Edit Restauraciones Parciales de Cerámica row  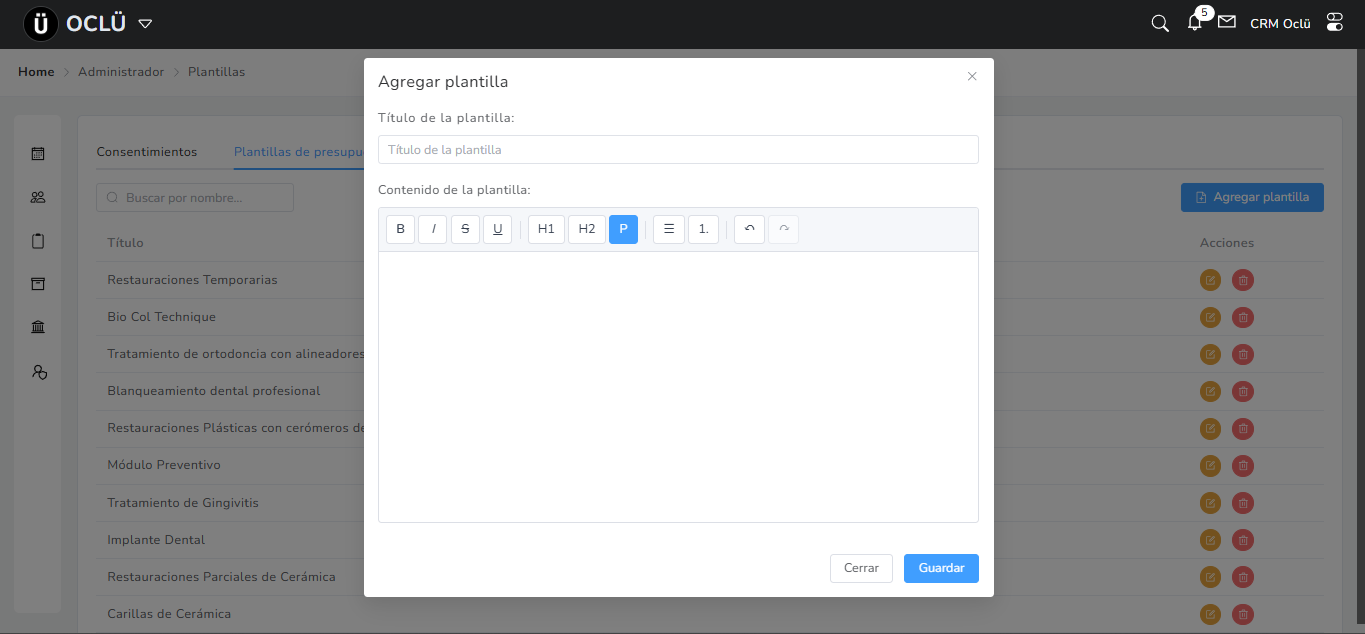click(x=1210, y=577)
